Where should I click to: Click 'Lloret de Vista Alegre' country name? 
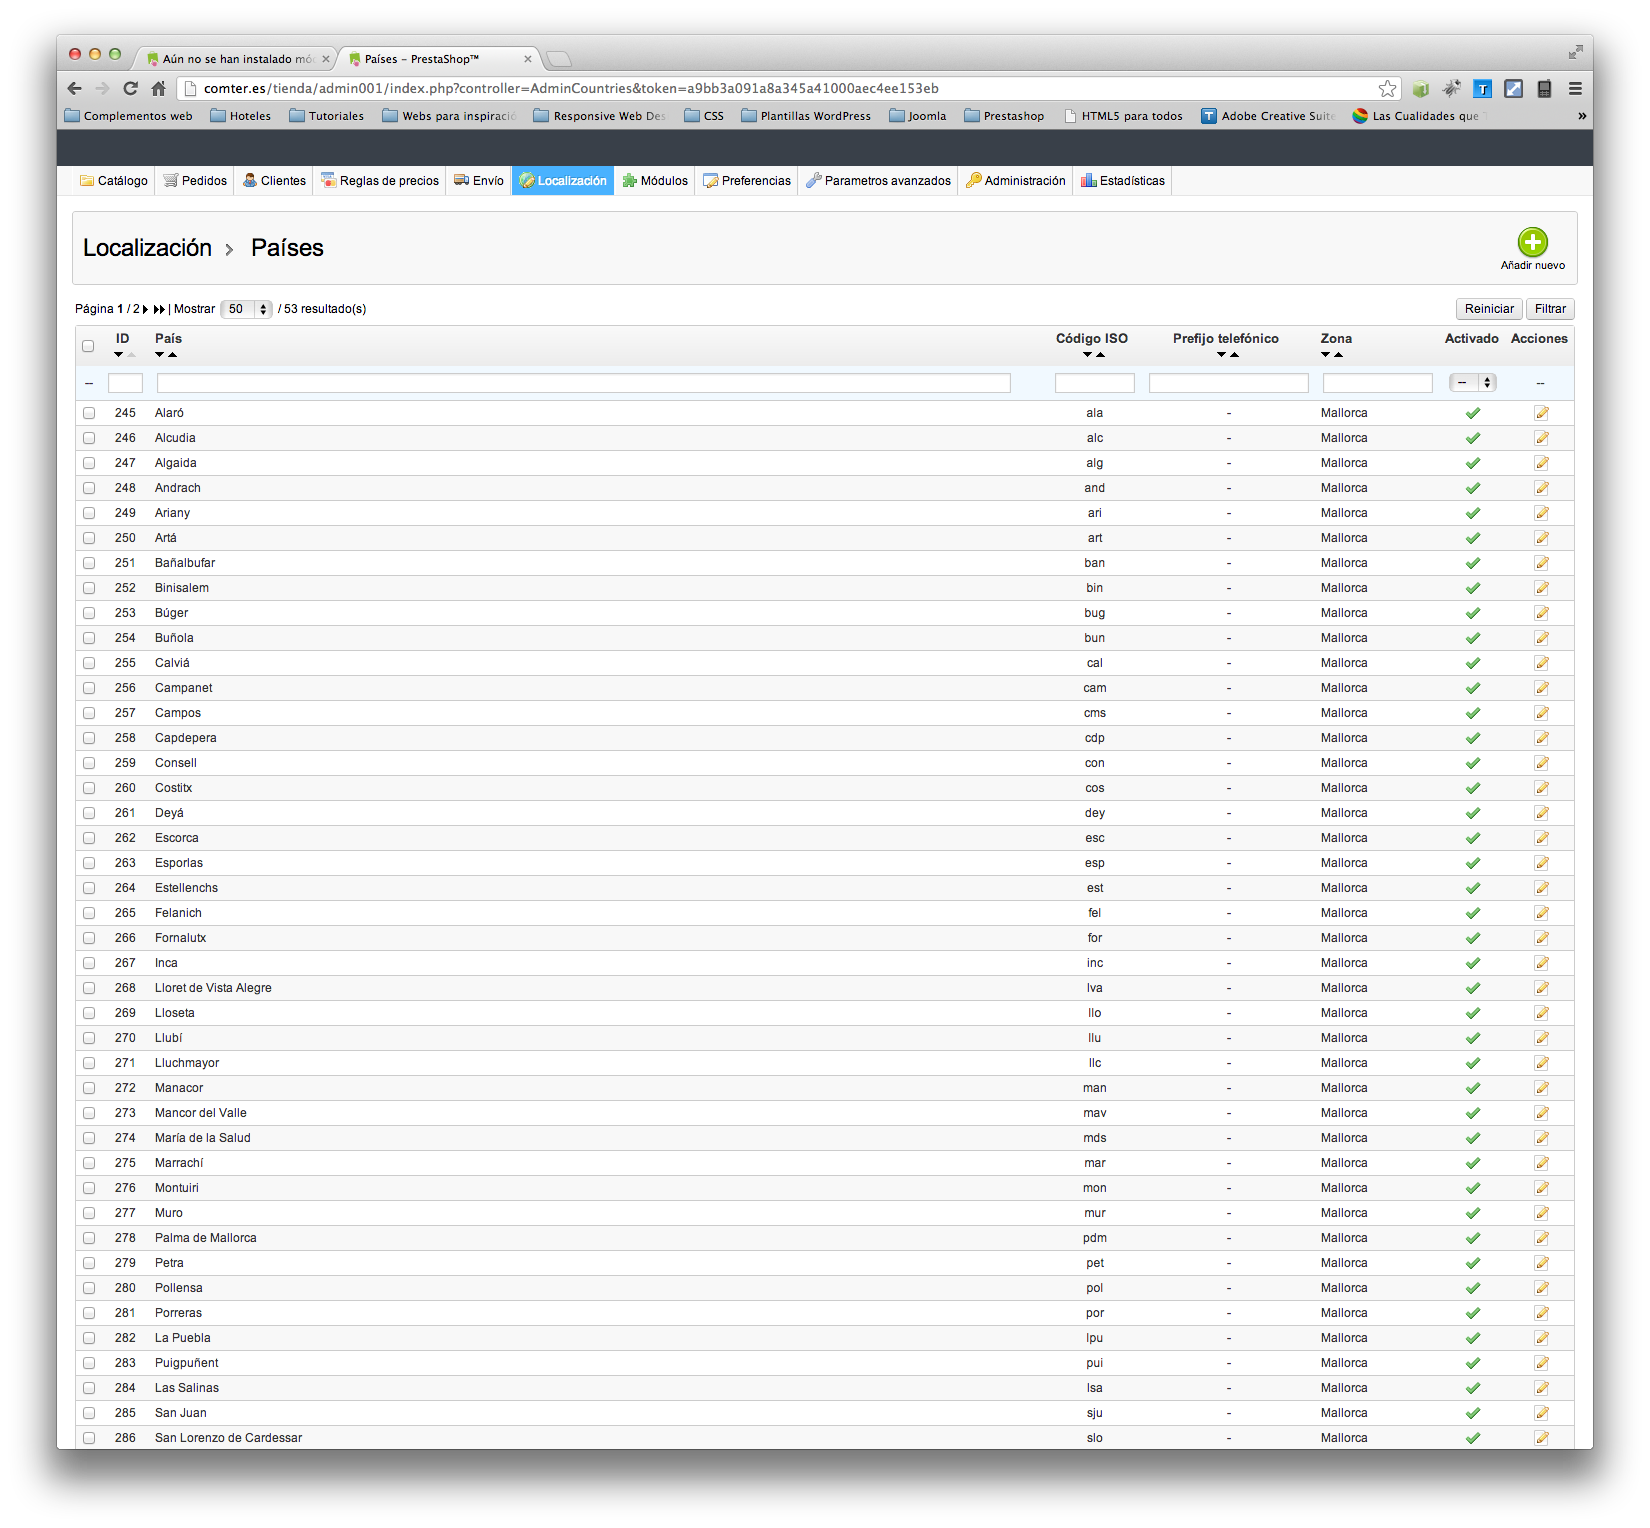coord(213,988)
